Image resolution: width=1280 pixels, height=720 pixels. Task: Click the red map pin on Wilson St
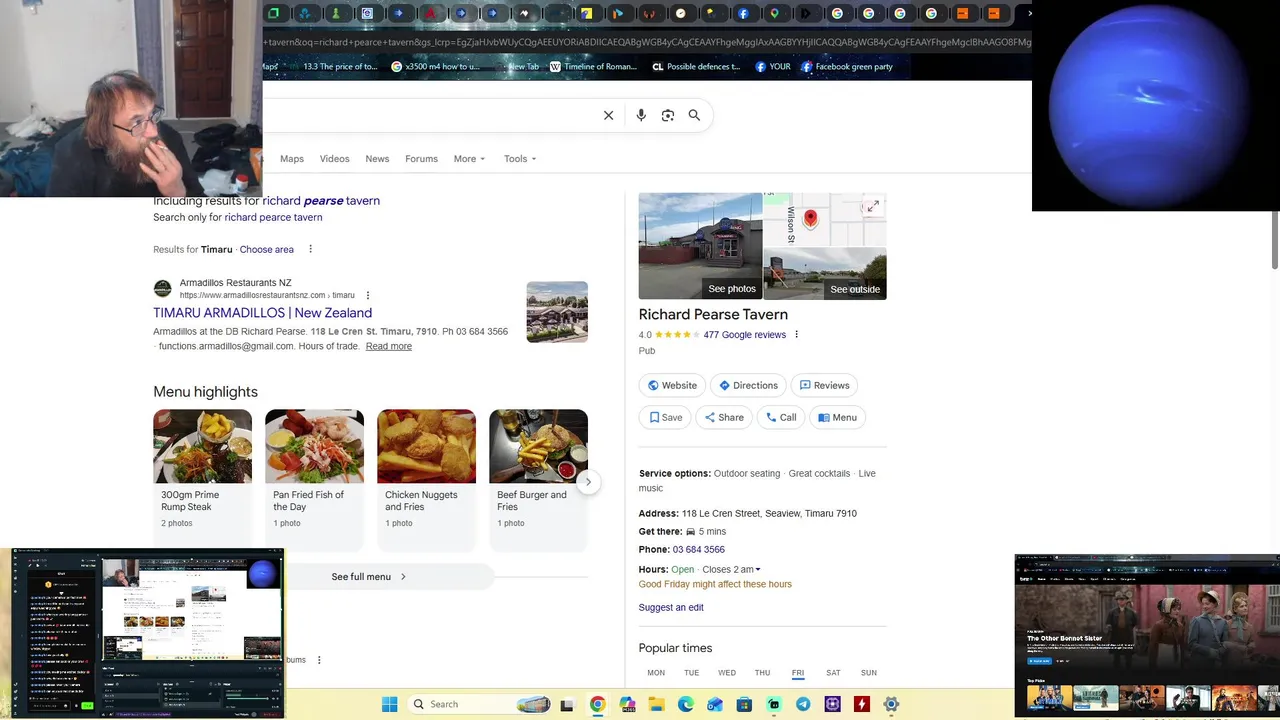tap(811, 217)
